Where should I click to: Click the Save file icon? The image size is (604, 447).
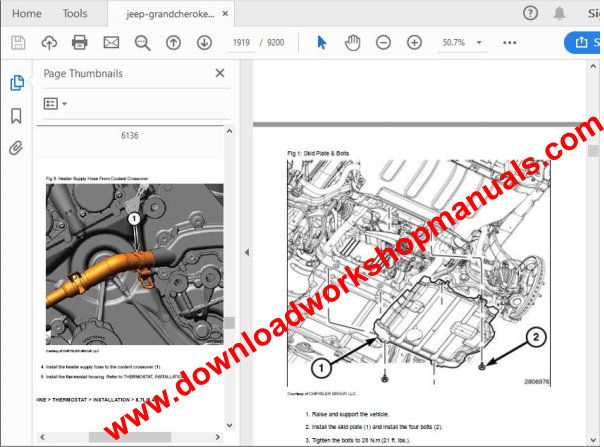coord(18,42)
